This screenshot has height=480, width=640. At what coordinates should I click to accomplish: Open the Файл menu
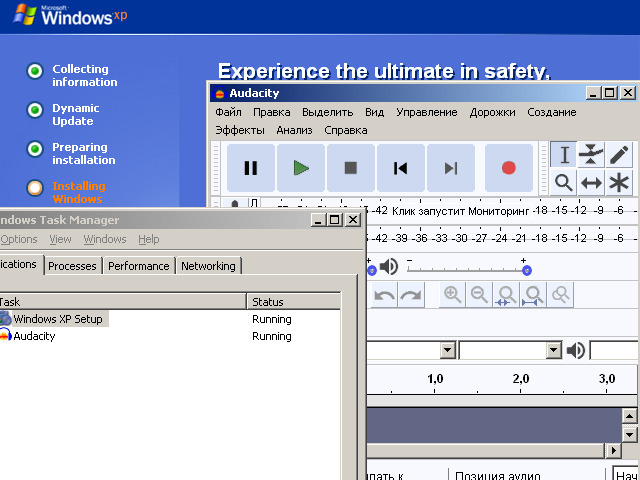coord(228,112)
